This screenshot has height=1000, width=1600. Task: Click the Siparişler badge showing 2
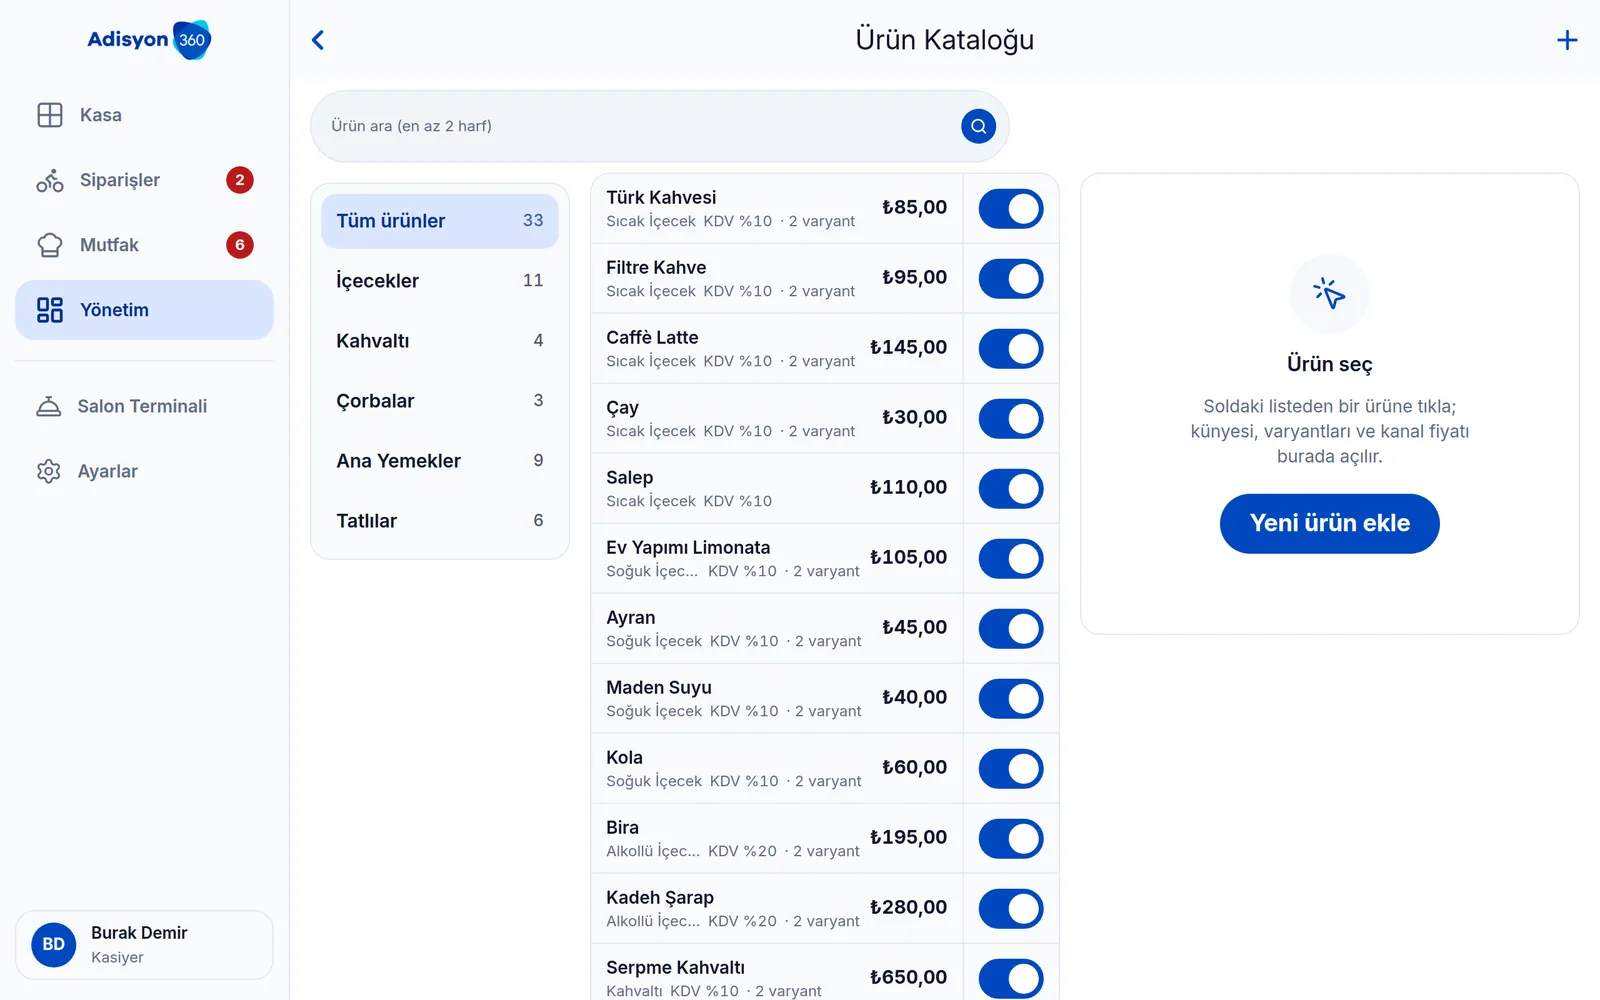(240, 180)
